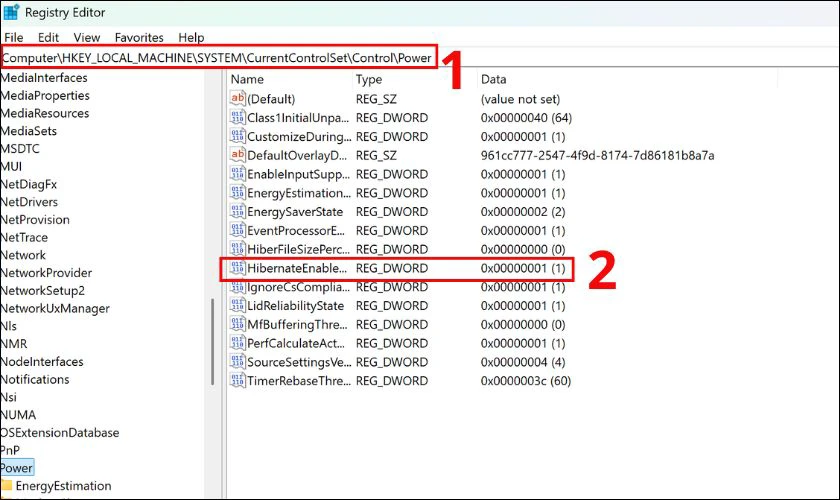The height and width of the screenshot is (500, 840).
Task: Select the EventProcessorE... DWORD icon
Action: click(x=237, y=229)
